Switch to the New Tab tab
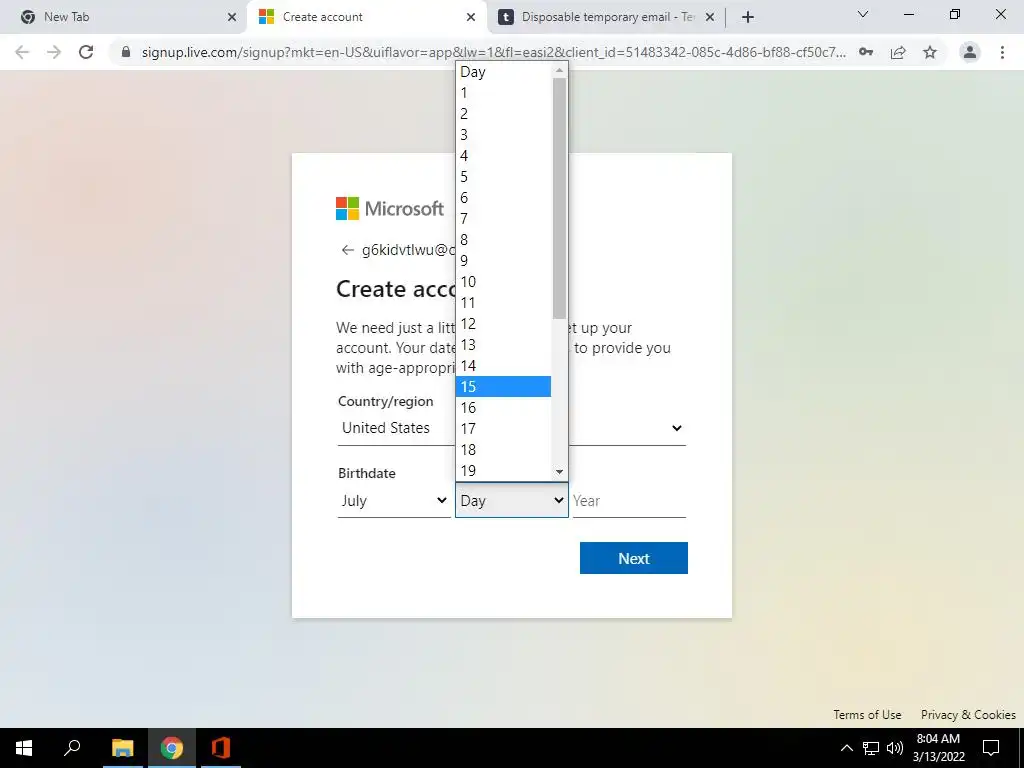The width and height of the screenshot is (1024, 768). (x=123, y=17)
